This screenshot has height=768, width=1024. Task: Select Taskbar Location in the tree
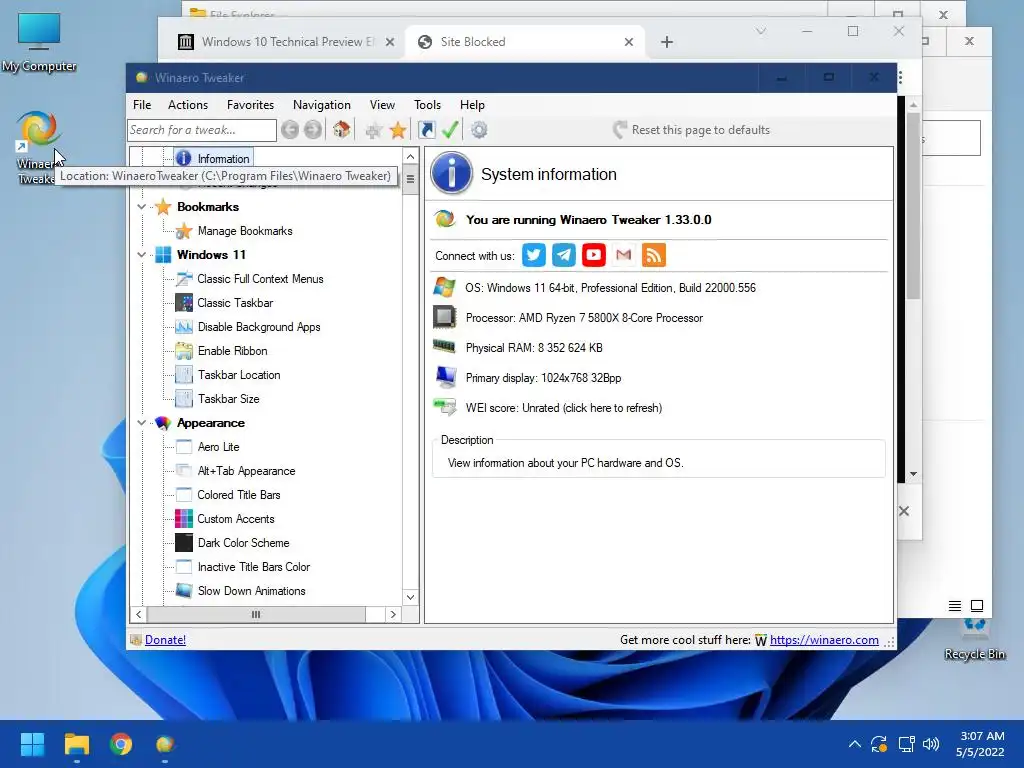[239, 375]
